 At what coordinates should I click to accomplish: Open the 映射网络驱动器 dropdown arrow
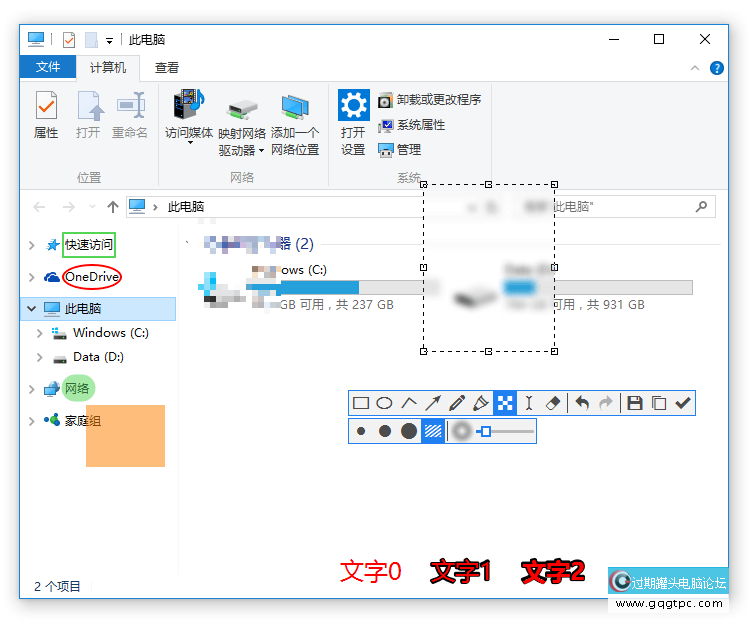pyautogui.click(x=261, y=151)
